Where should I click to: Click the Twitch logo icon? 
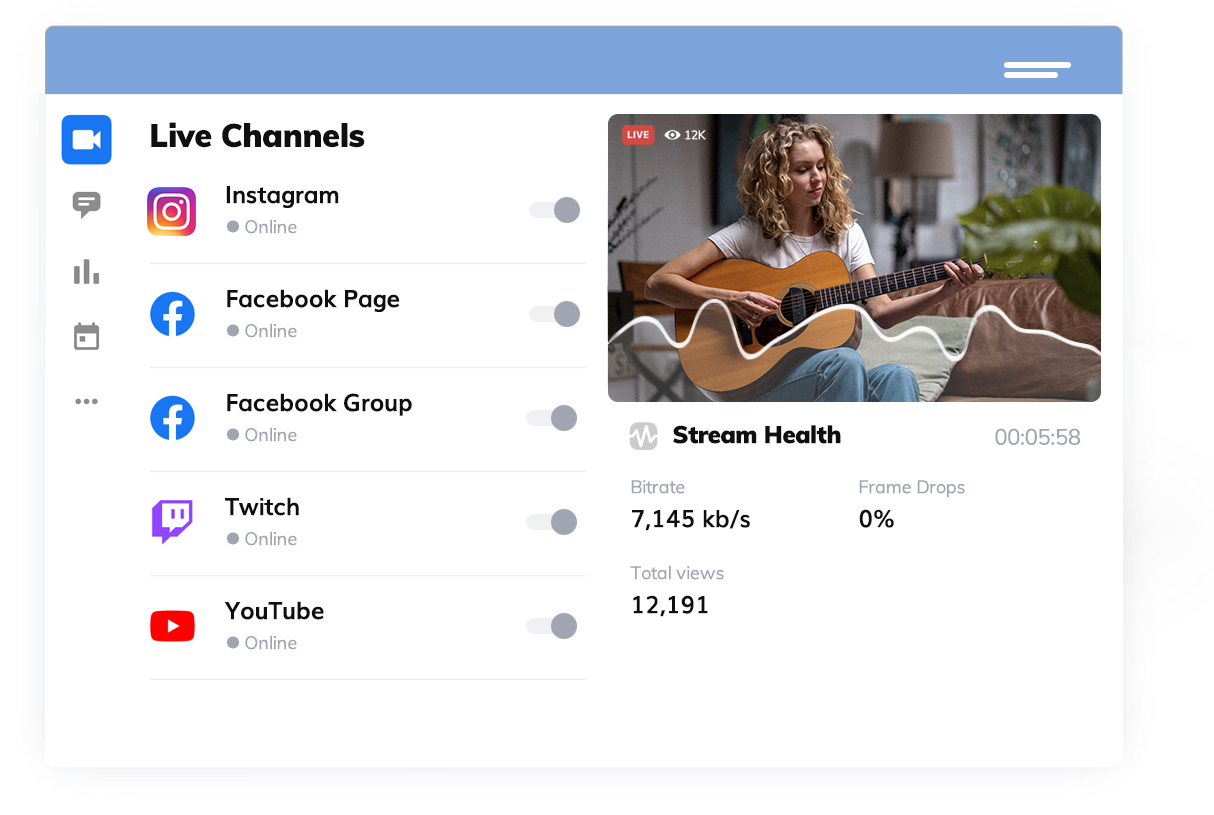172,522
